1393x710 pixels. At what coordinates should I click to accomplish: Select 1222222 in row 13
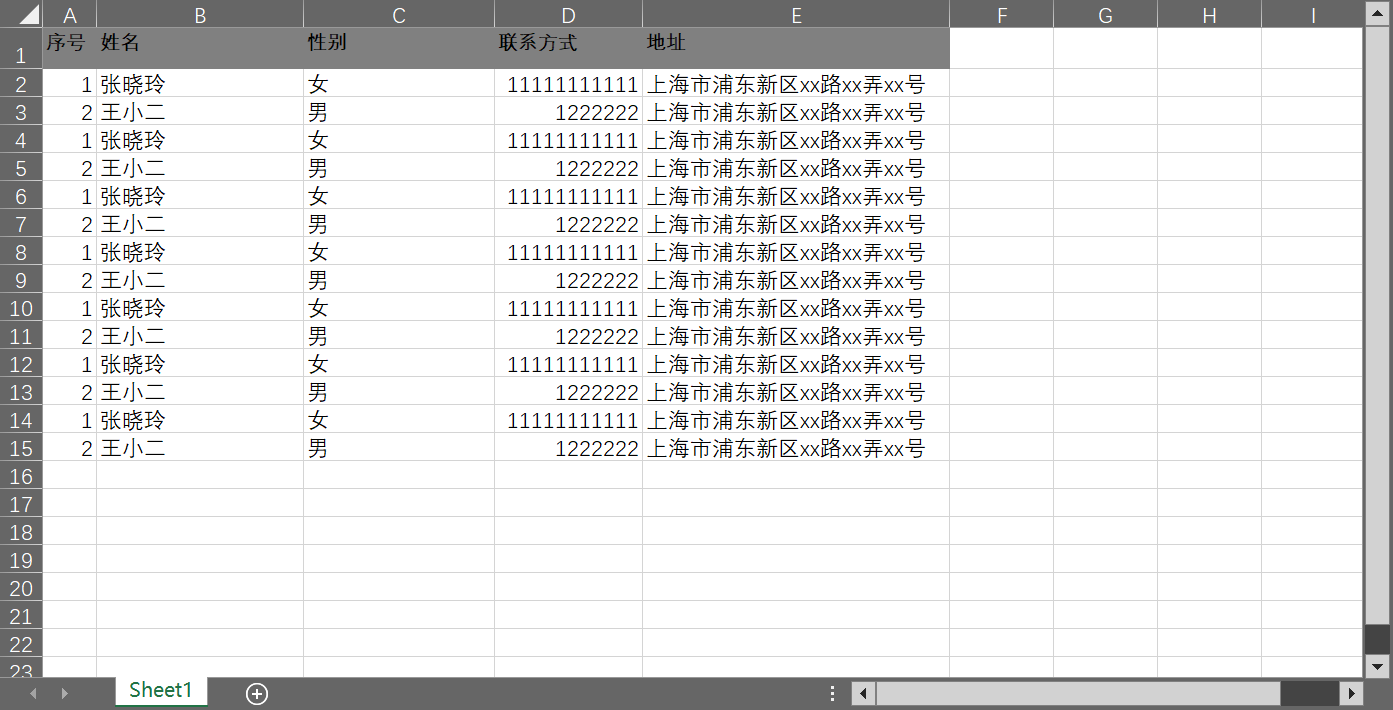pyautogui.click(x=569, y=391)
